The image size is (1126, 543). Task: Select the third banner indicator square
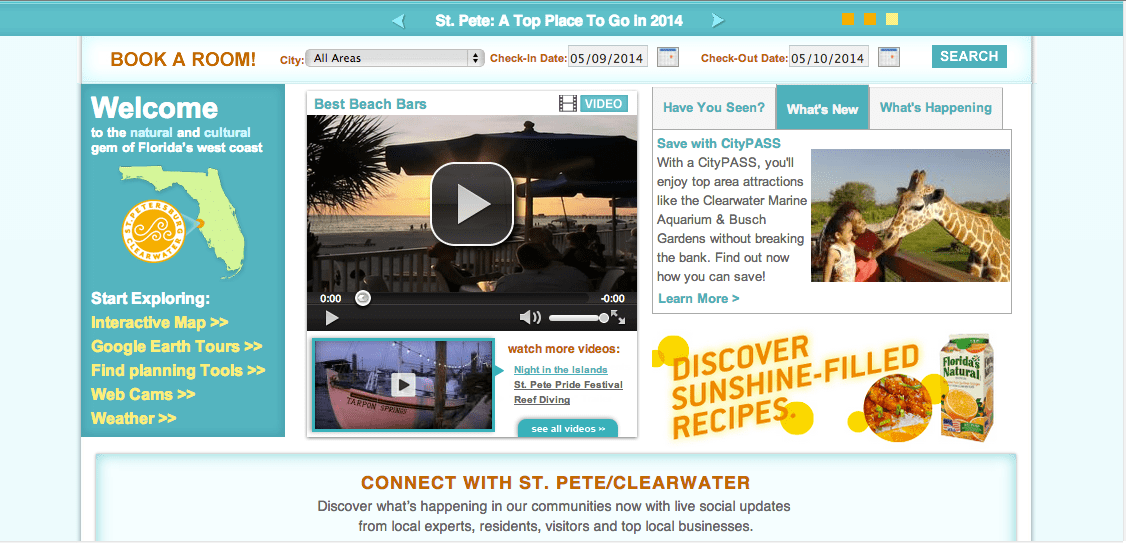point(892,19)
